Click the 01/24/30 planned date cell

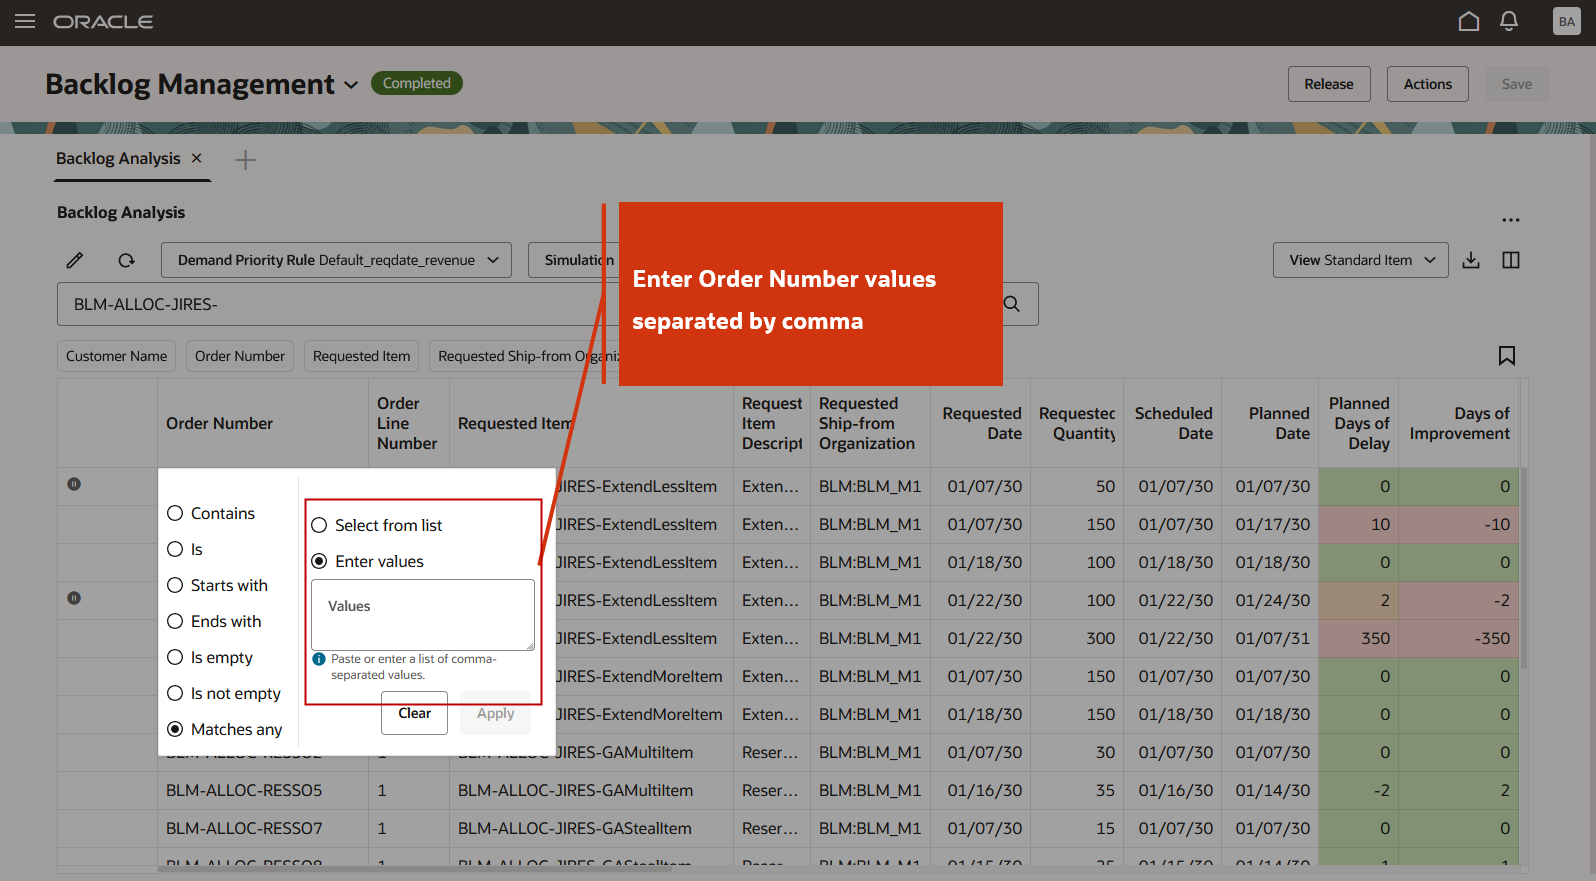[1272, 600]
